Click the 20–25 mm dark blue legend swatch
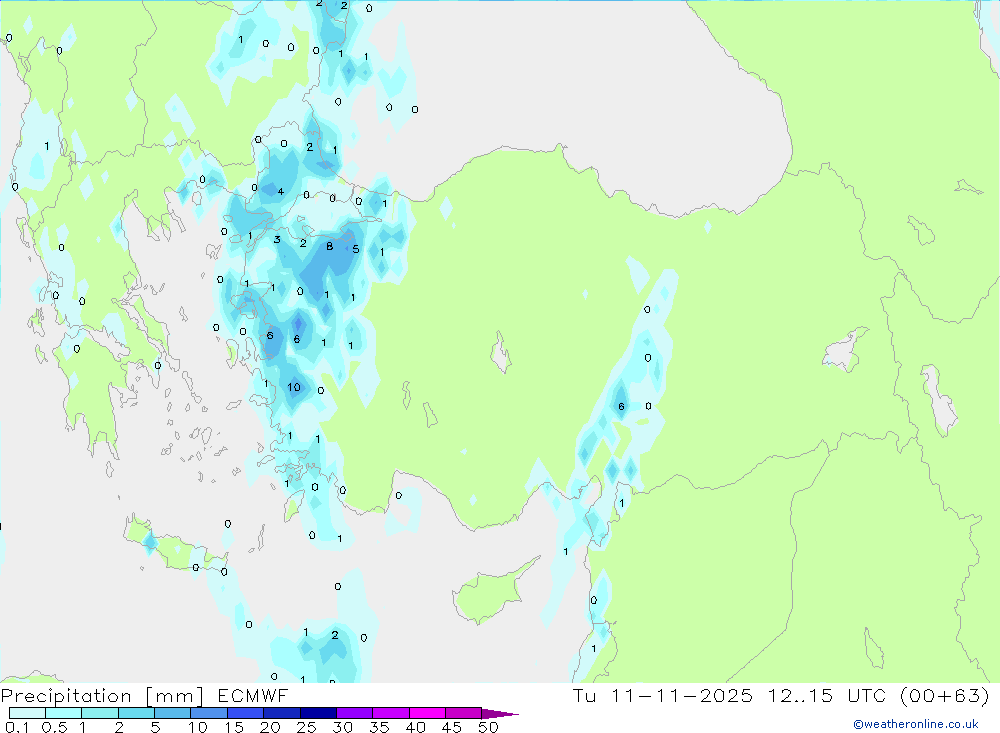The height and width of the screenshot is (733, 1000). [x=281, y=713]
